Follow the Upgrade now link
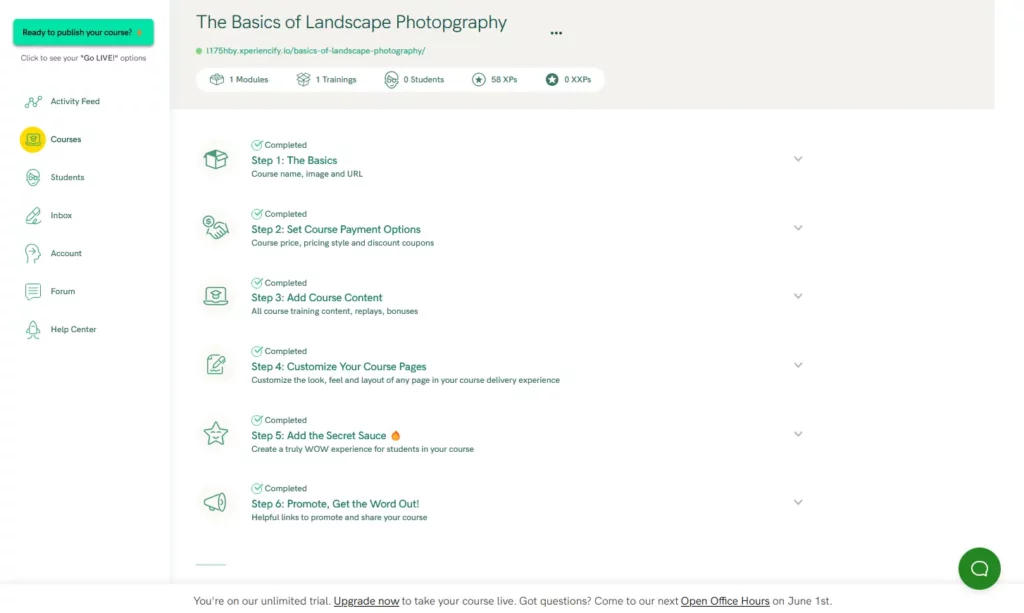The width and height of the screenshot is (1024, 613). coord(366,601)
